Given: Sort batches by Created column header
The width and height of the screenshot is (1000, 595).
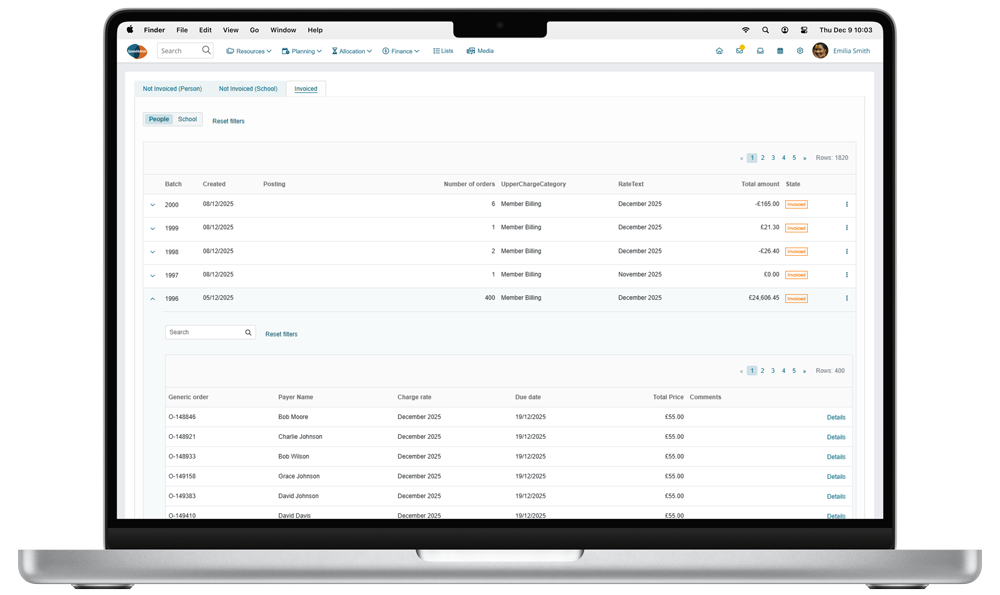Looking at the screenshot, I should pyautogui.click(x=214, y=184).
